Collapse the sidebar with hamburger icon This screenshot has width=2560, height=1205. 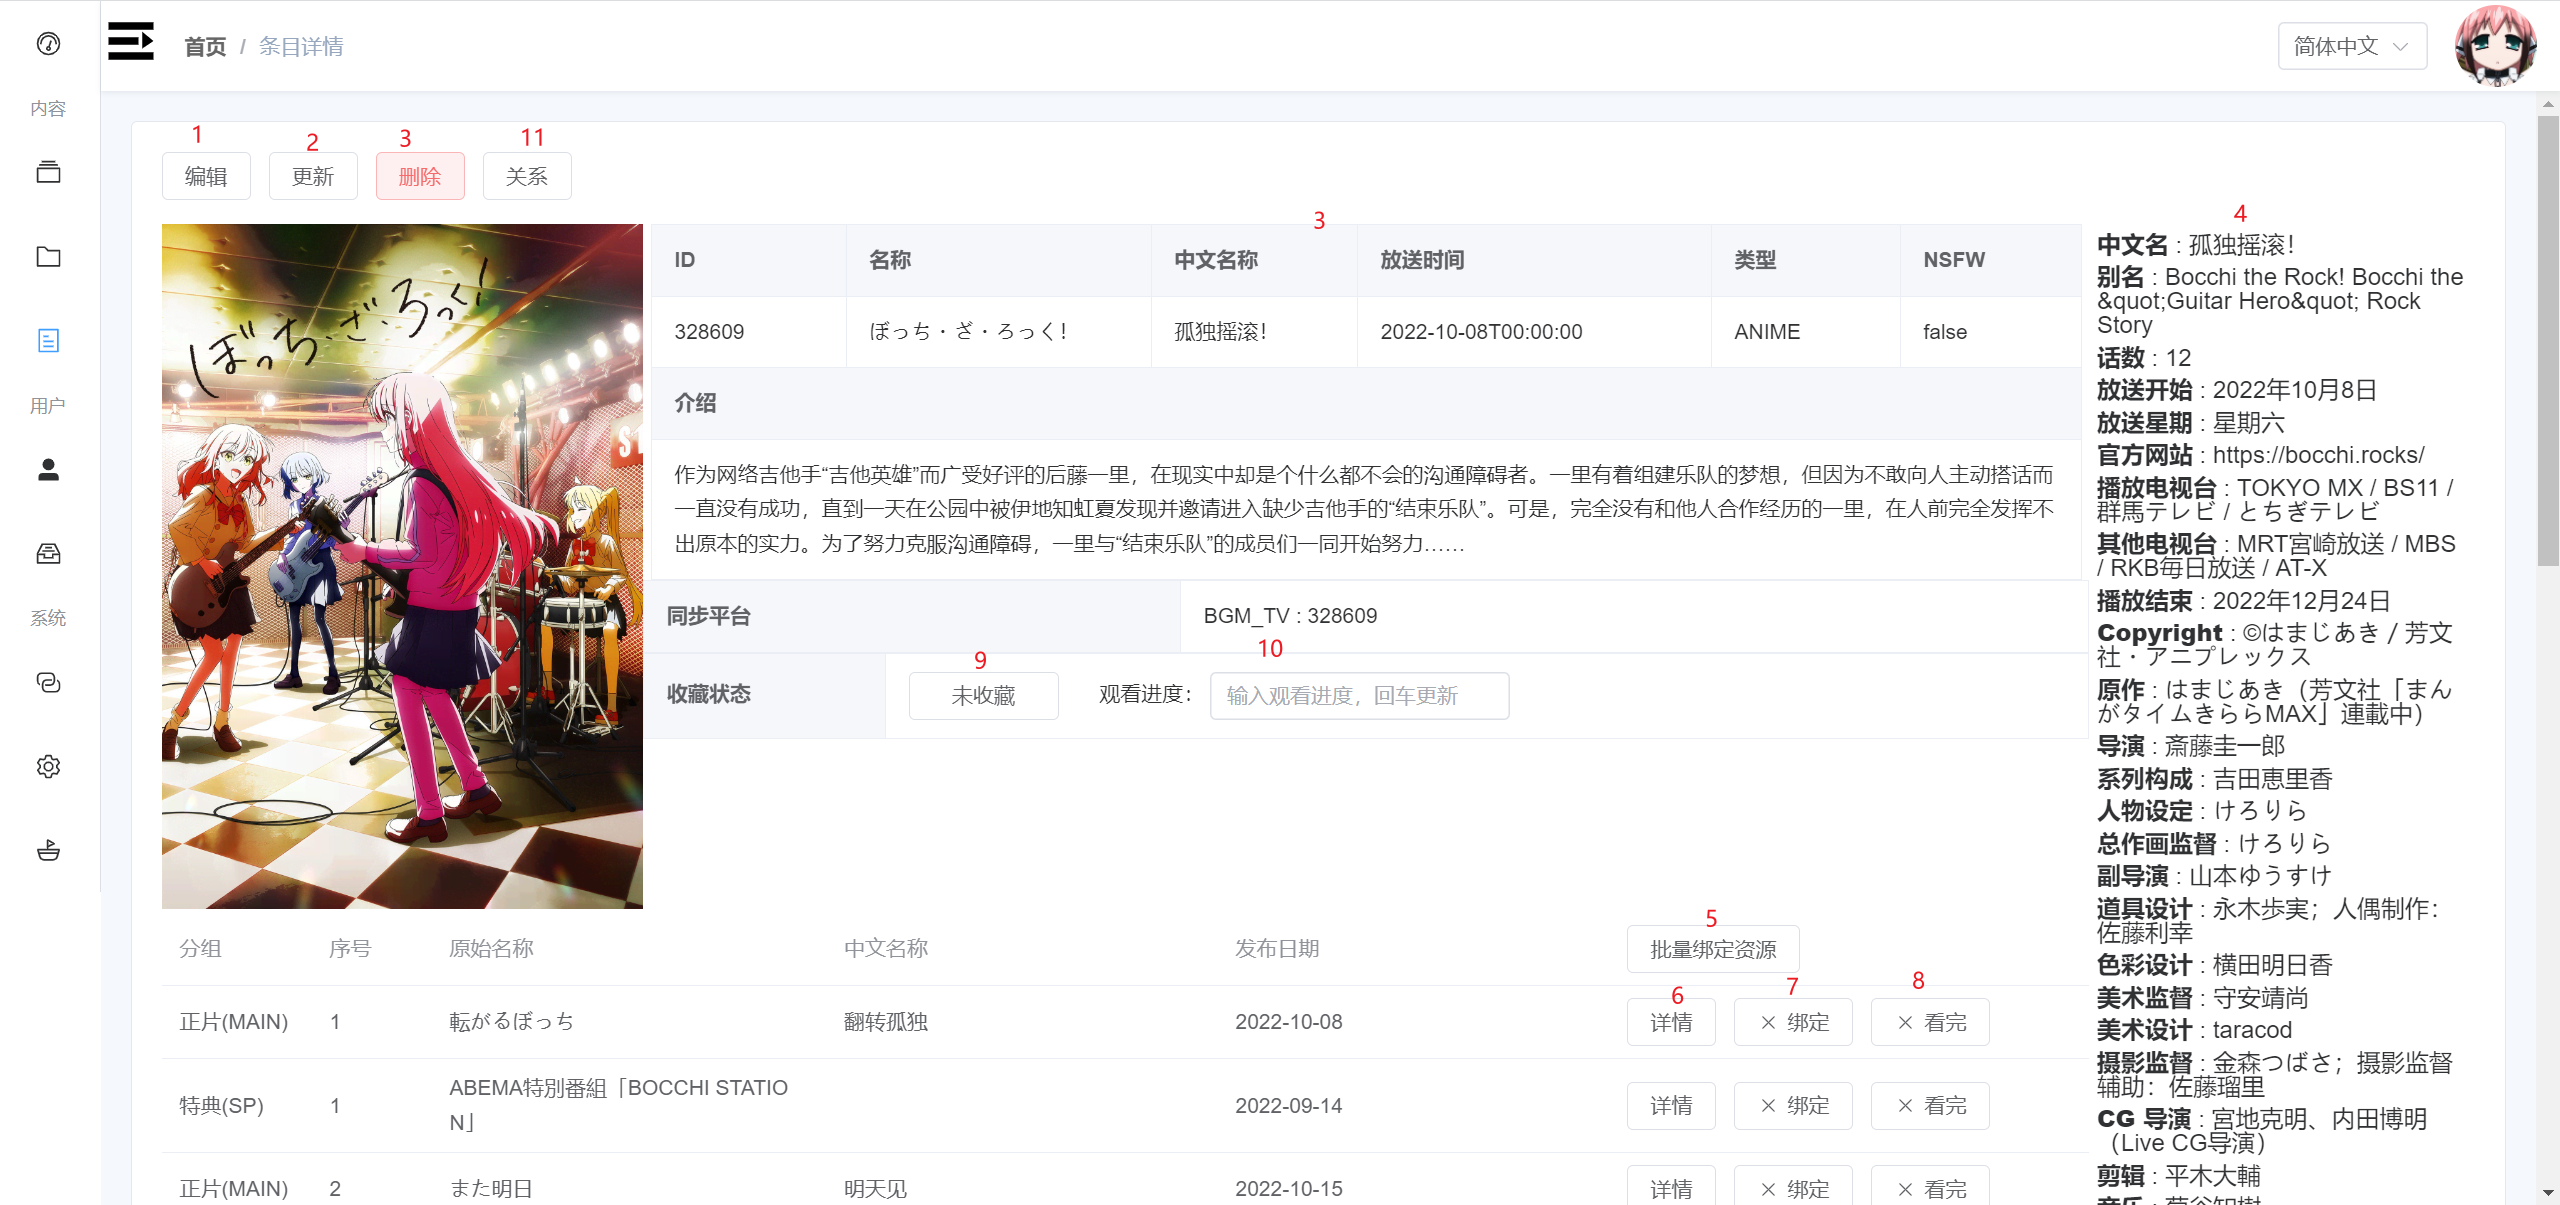pyautogui.click(x=131, y=42)
